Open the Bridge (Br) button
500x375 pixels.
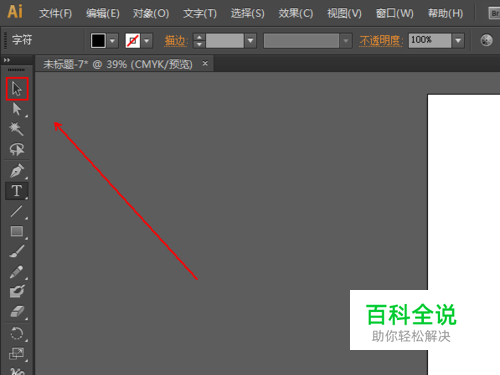click(494, 13)
